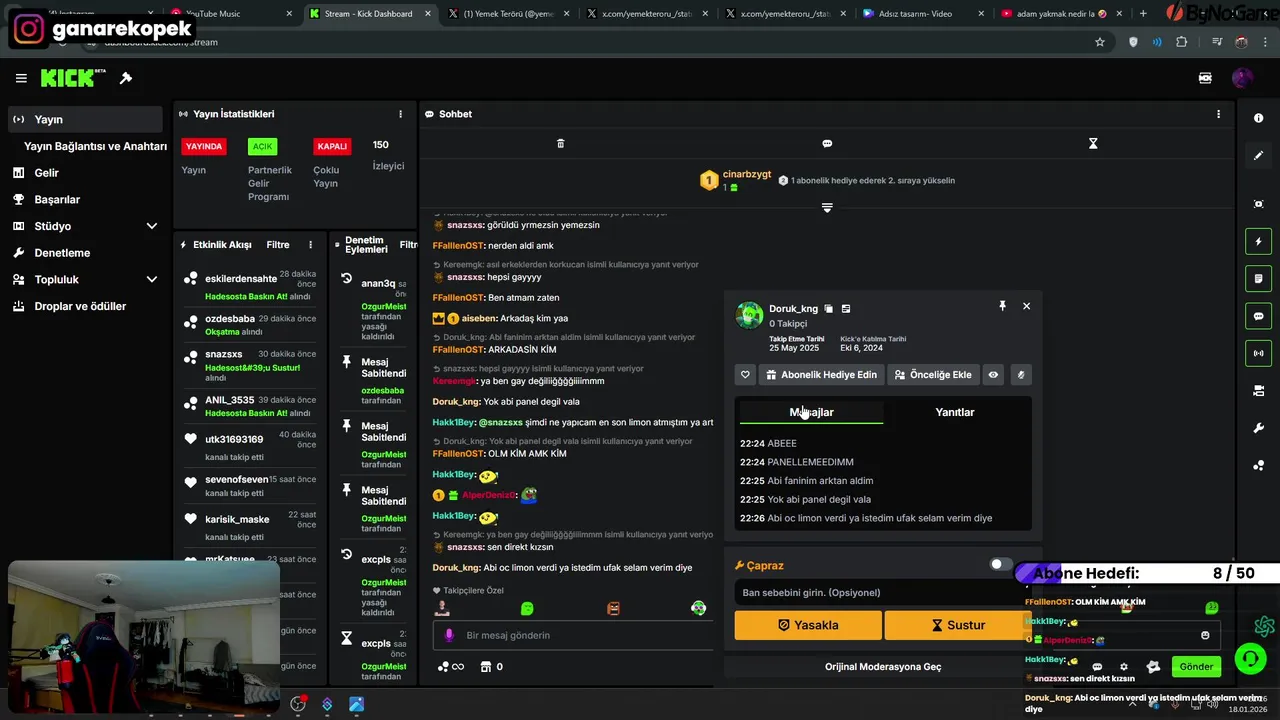Open profile avatar menu top right
The image size is (1280, 720).
(x=1242, y=78)
